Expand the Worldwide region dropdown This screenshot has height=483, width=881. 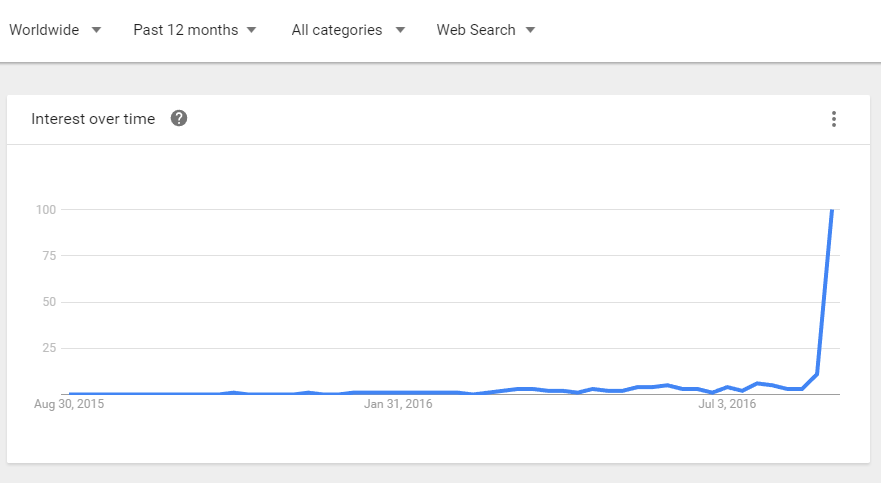pyautogui.click(x=54, y=30)
